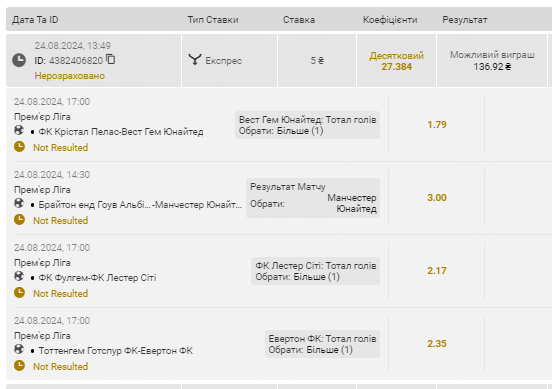552x389 pixels.
Task: Open Тоттенгем Готспур ФК-Евертон ФК match
Action: coord(116,351)
